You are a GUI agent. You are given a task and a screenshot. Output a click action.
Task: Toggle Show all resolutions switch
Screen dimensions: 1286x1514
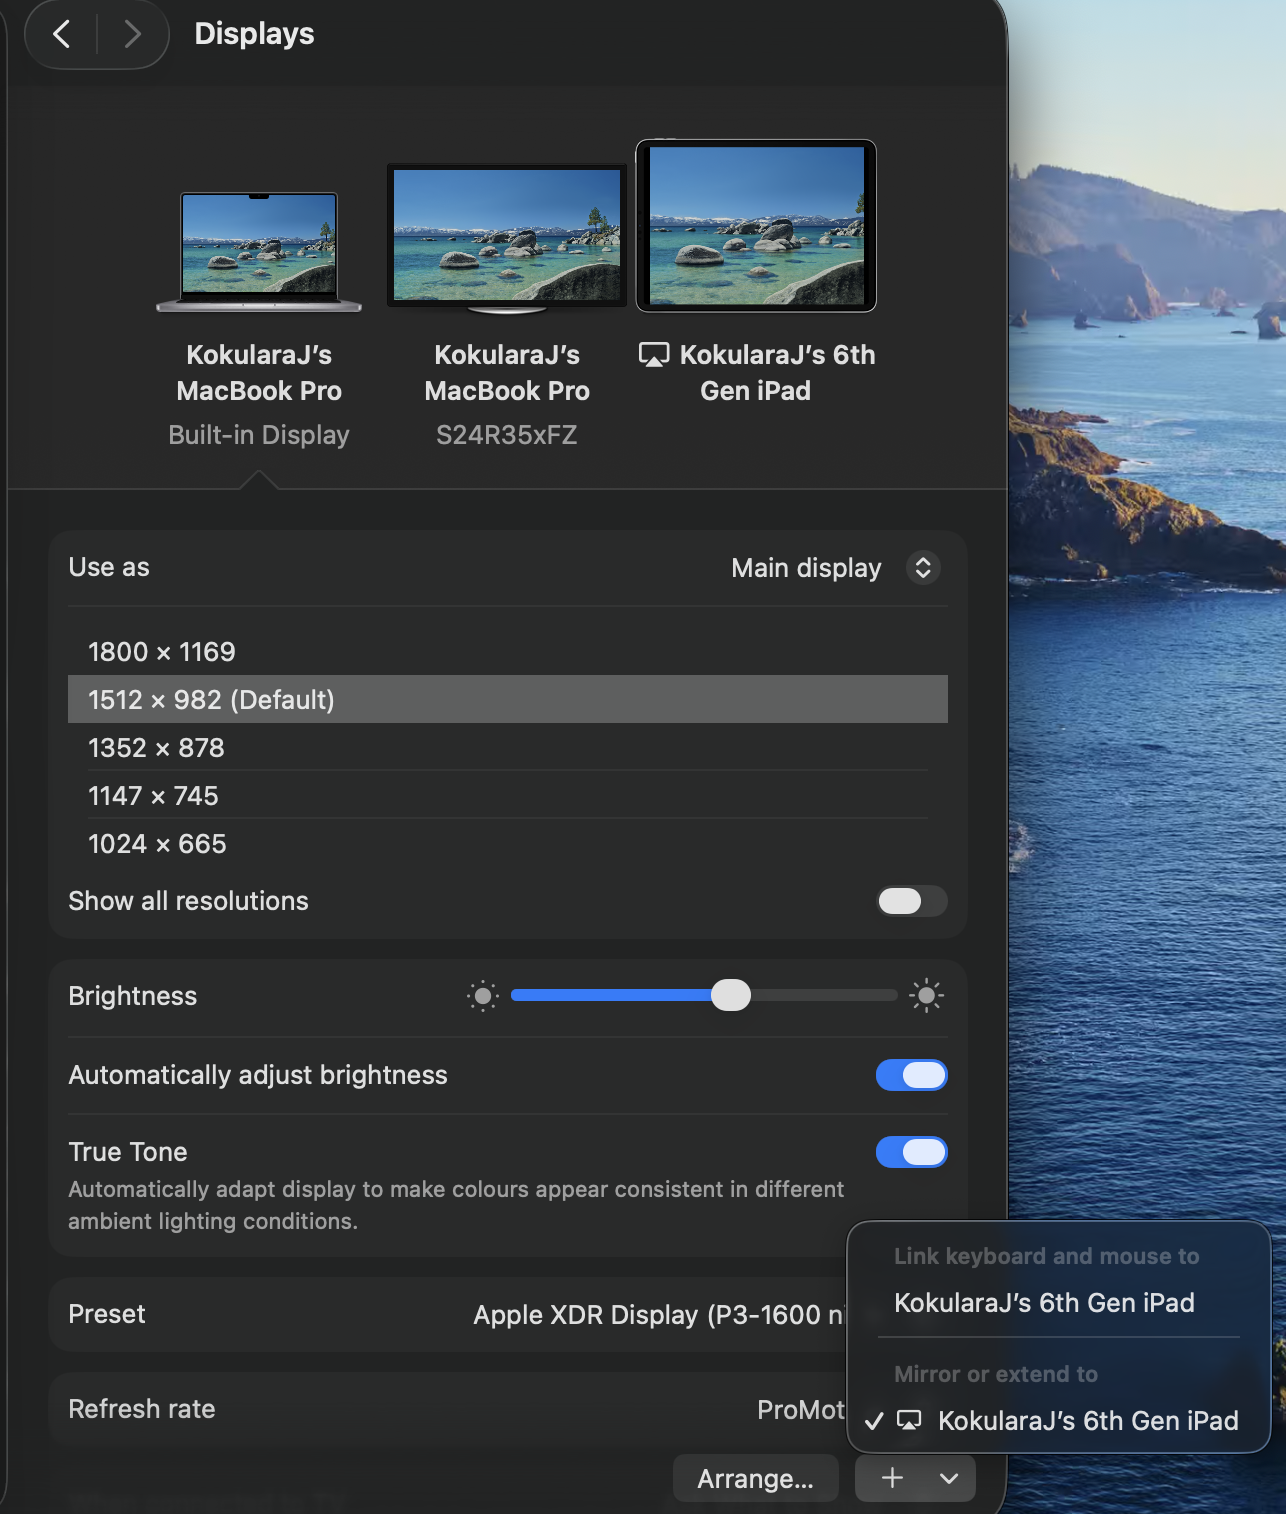click(911, 901)
